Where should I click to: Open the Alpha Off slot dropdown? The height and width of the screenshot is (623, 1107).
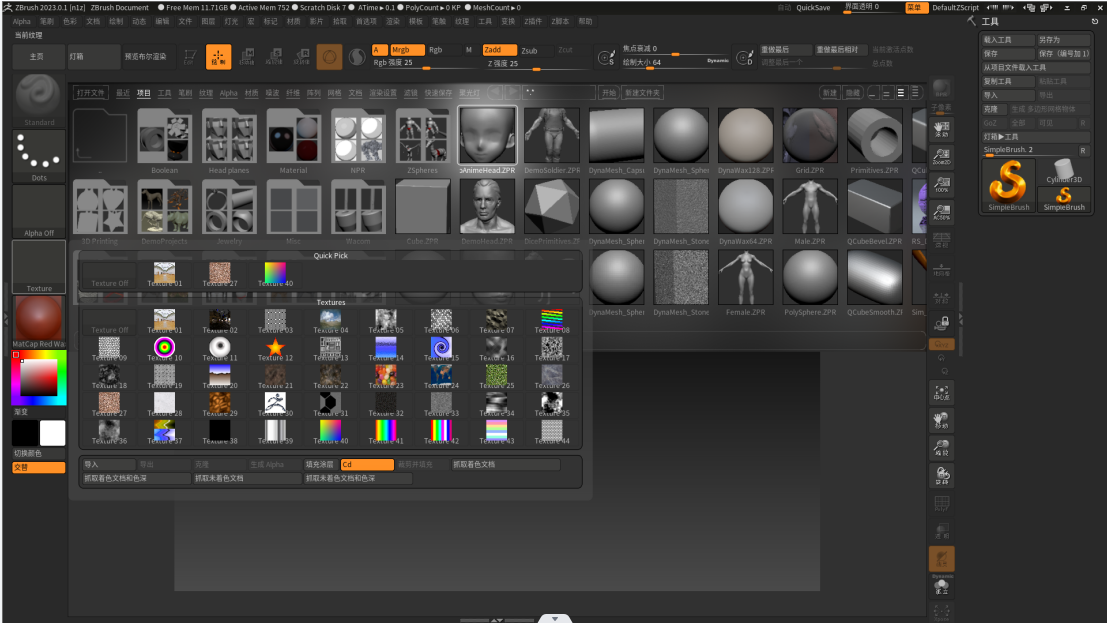point(39,211)
